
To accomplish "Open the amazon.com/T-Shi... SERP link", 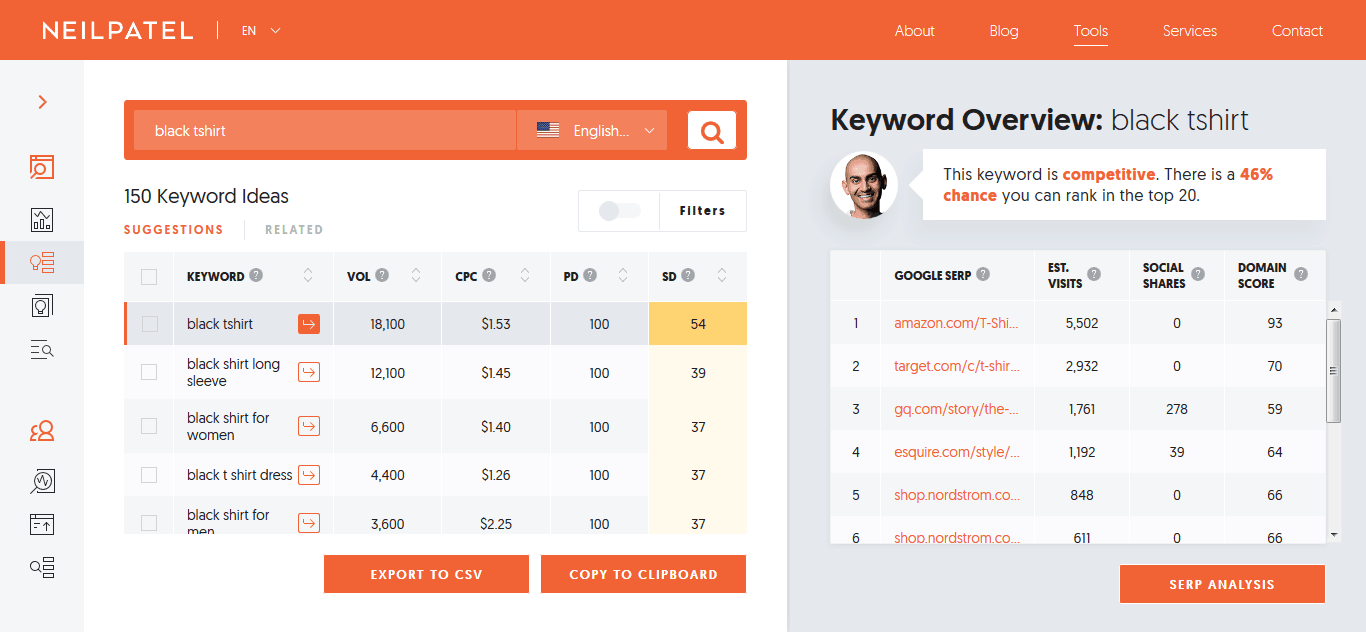I will (956, 324).
